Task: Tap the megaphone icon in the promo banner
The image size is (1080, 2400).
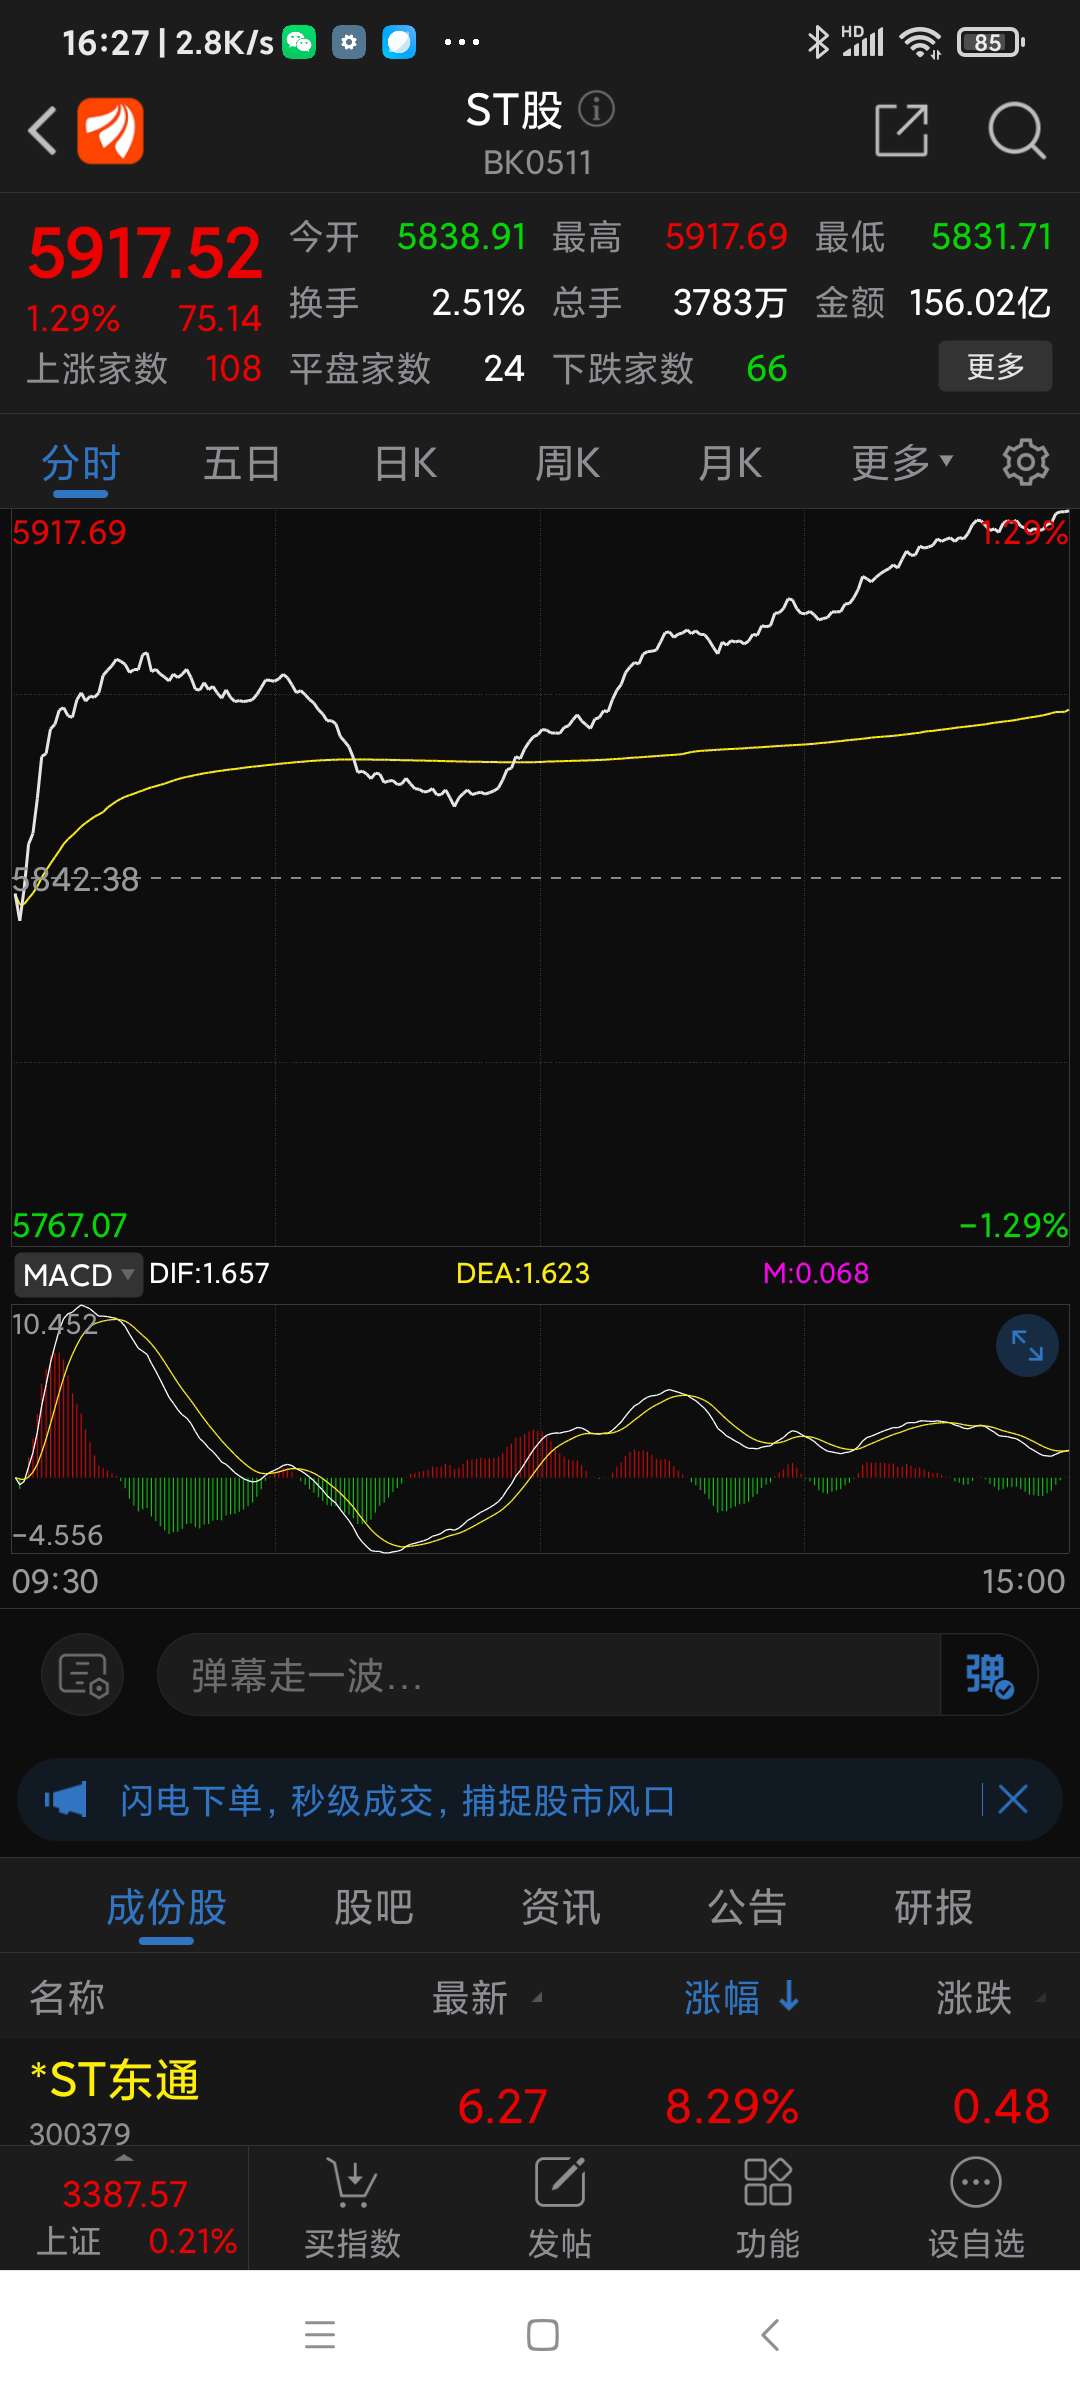Action: point(66,1800)
